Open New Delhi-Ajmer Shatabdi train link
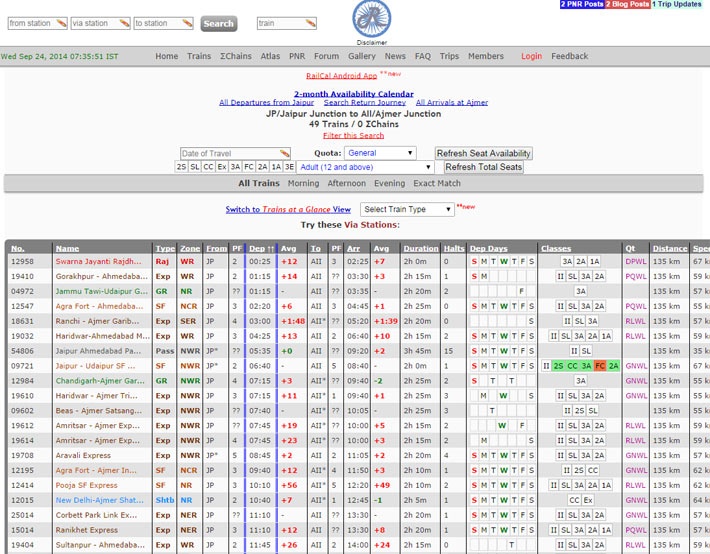 (100, 500)
